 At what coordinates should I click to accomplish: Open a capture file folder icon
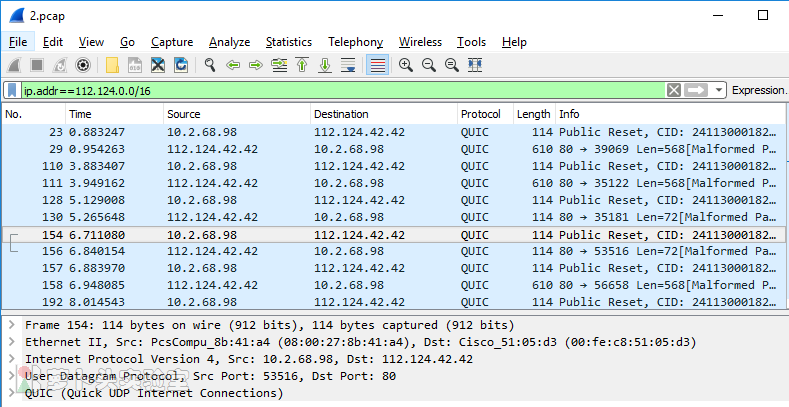[x=112, y=65]
